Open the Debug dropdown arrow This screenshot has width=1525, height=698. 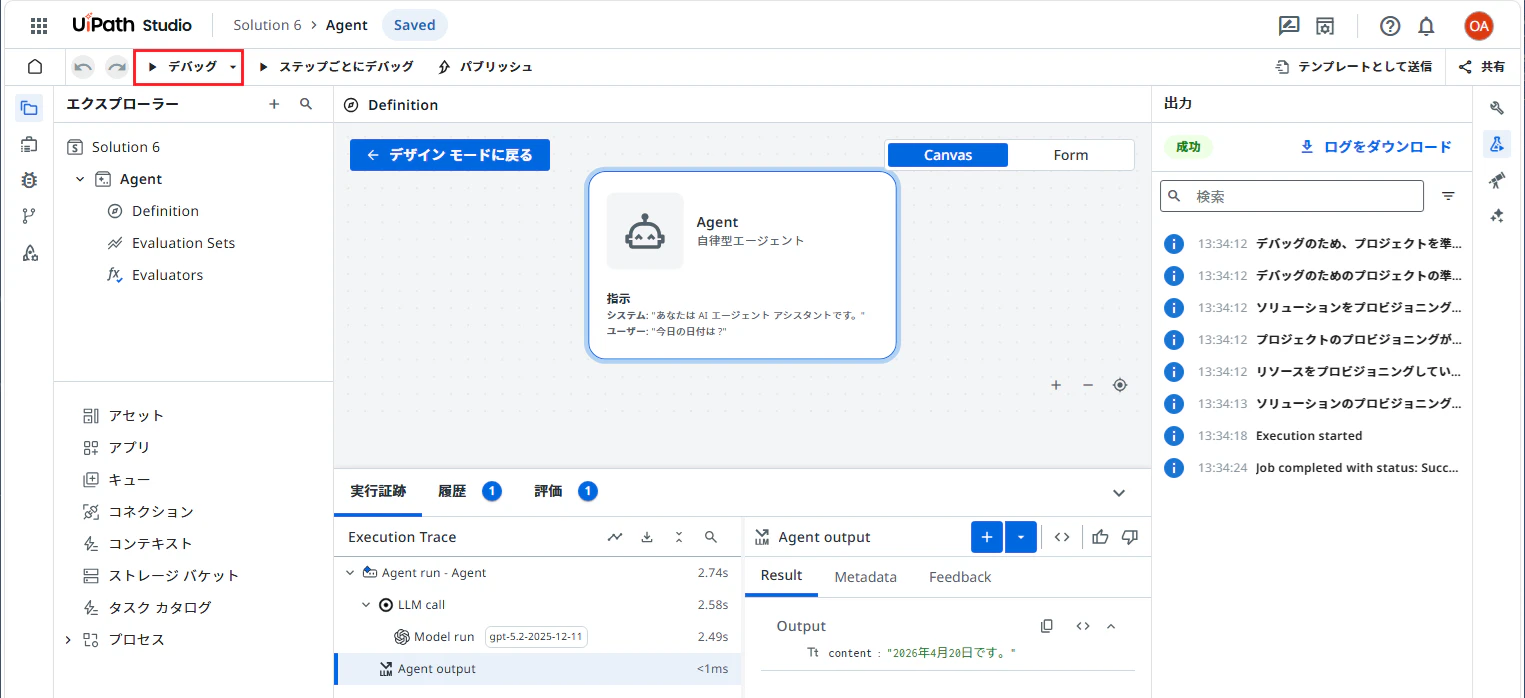click(x=233, y=67)
